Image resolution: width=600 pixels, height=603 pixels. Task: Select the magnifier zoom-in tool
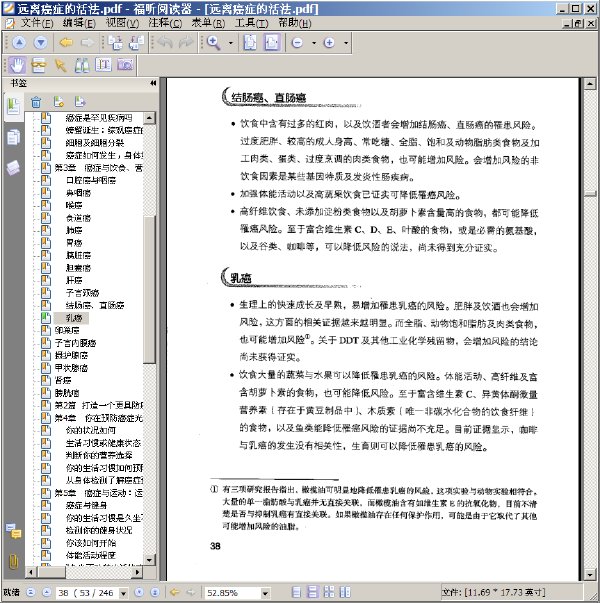214,43
